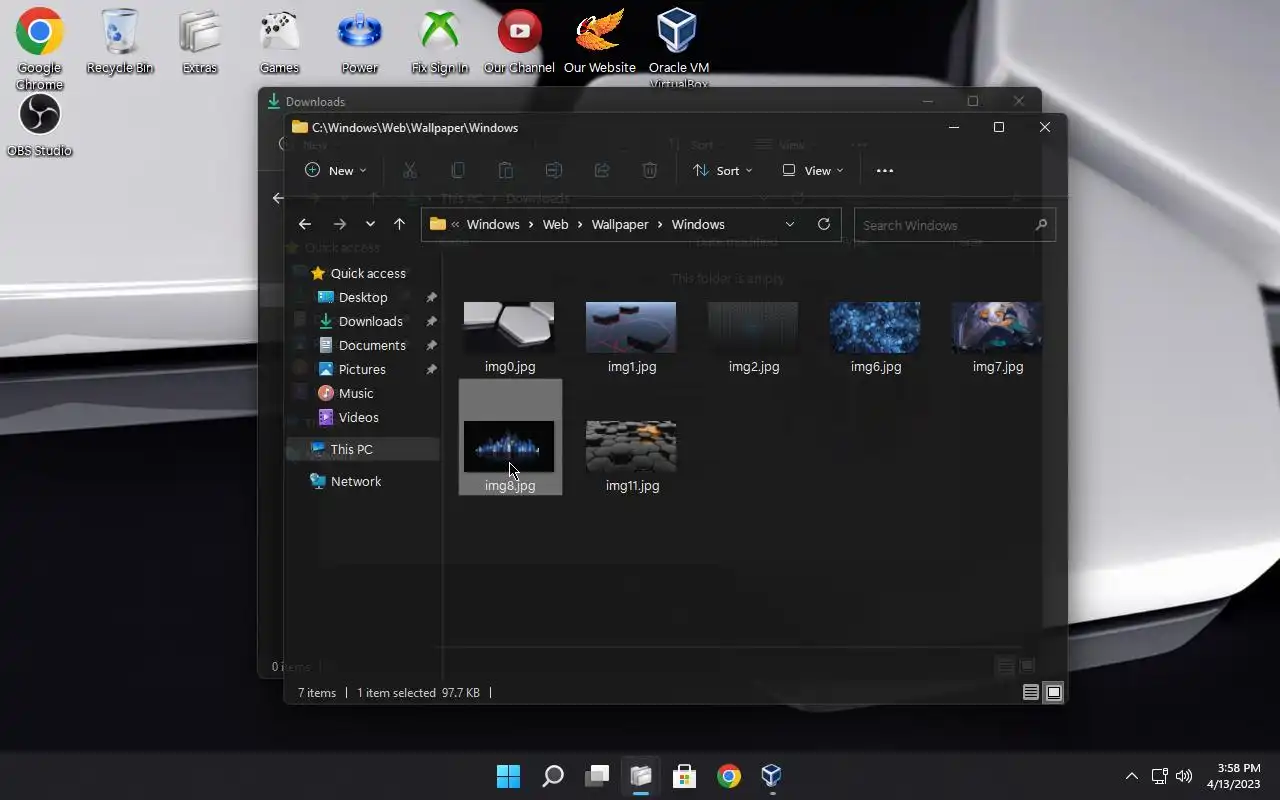The width and height of the screenshot is (1280, 800).
Task: Click Windows folder in breadcrumb path
Action: point(493,225)
